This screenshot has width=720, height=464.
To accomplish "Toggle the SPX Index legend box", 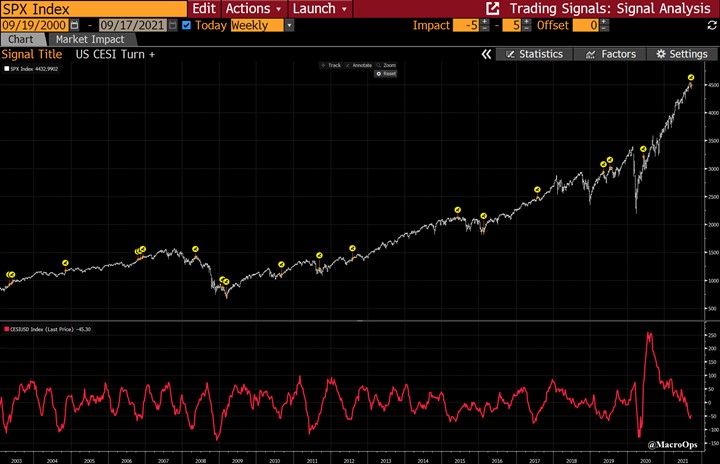I will tap(6, 70).
